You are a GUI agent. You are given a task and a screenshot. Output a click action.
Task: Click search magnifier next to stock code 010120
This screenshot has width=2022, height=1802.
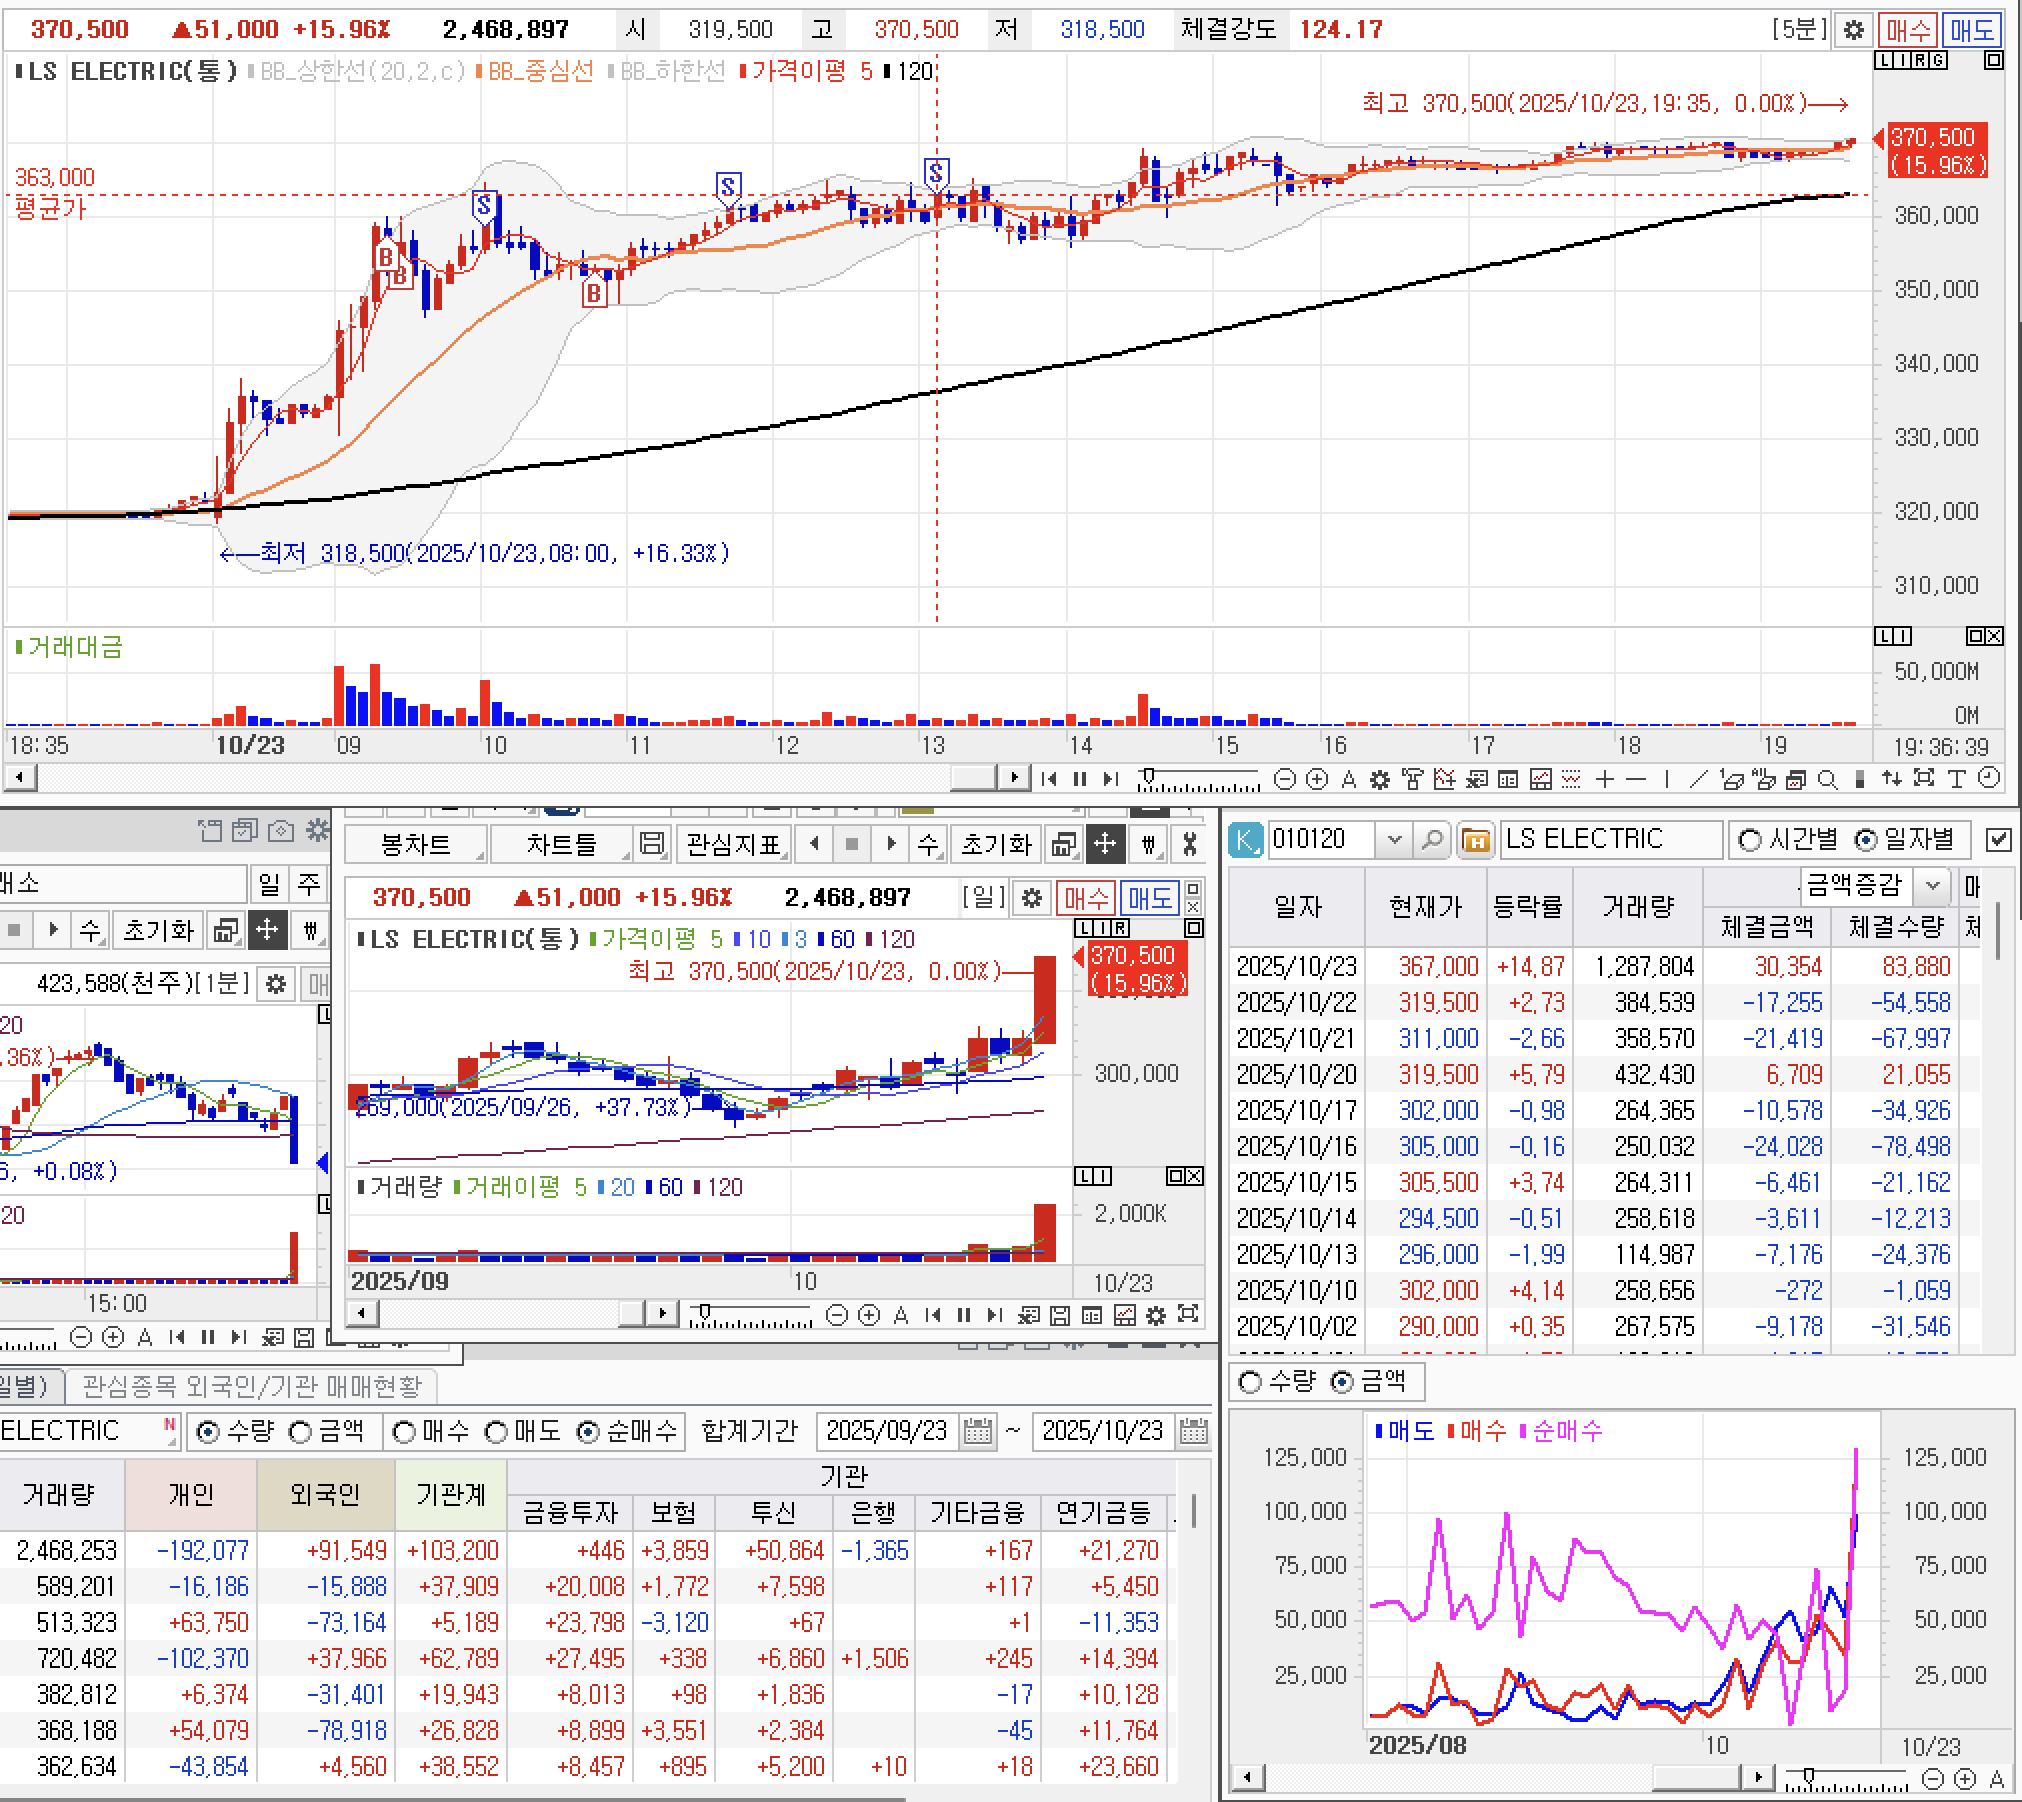pyautogui.click(x=1432, y=840)
